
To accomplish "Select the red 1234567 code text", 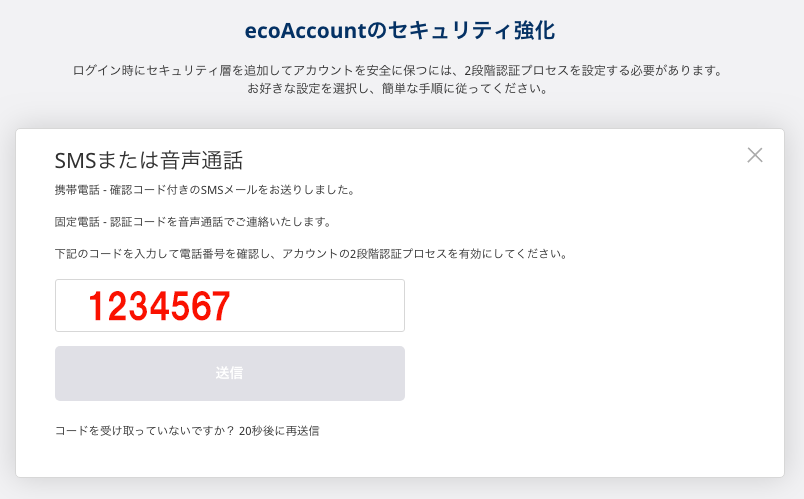I will tap(159, 306).
